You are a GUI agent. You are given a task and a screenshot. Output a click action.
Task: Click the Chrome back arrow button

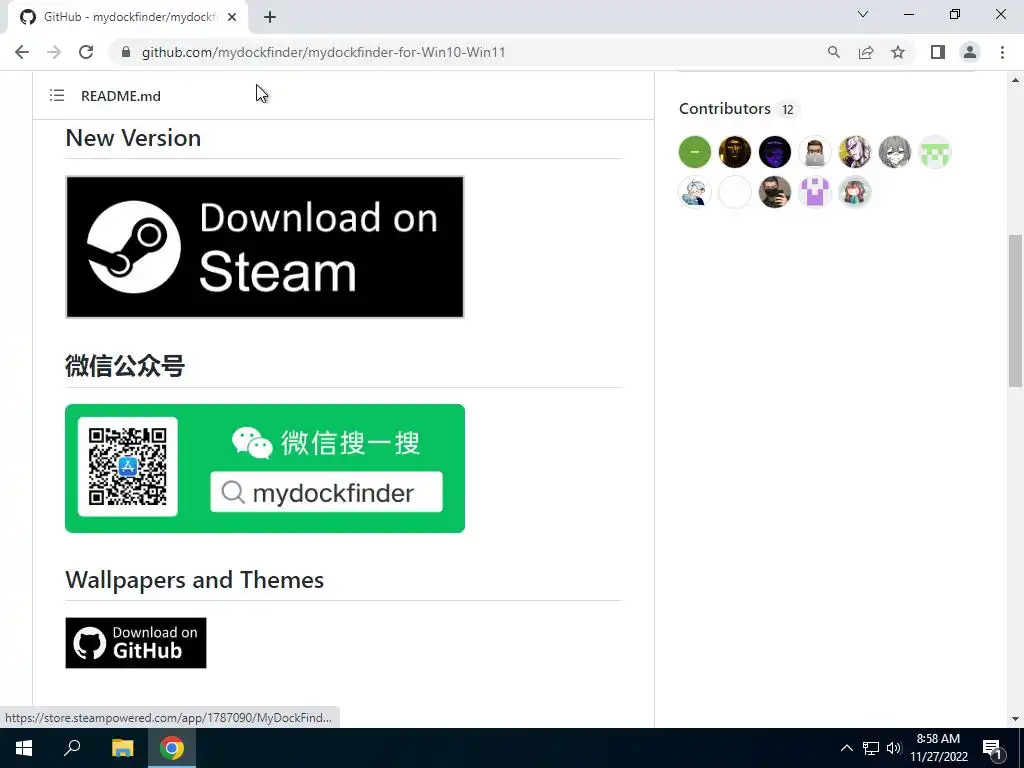point(22,52)
